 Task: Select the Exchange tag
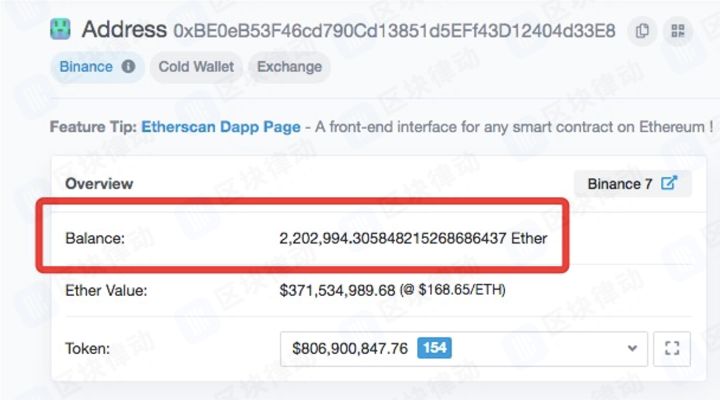point(289,67)
